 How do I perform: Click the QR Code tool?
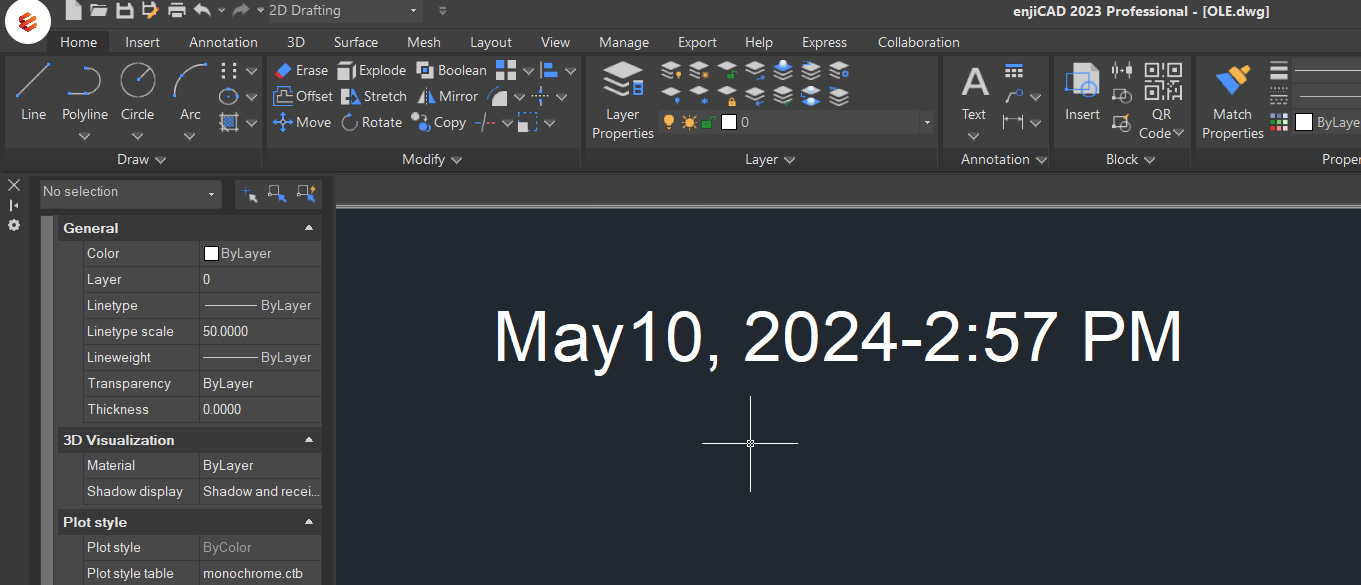pyautogui.click(x=1162, y=100)
